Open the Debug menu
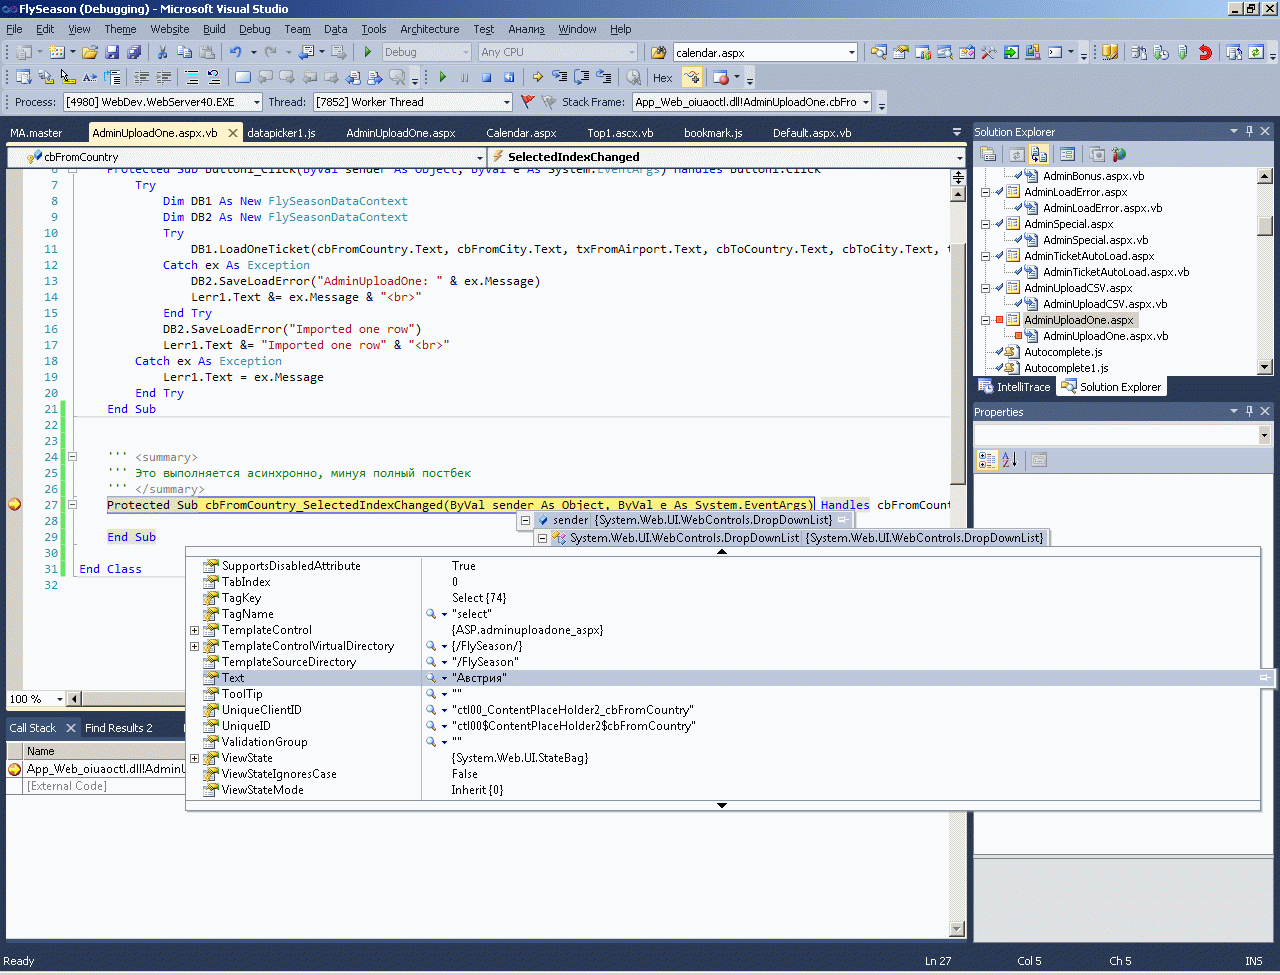 coord(254,29)
